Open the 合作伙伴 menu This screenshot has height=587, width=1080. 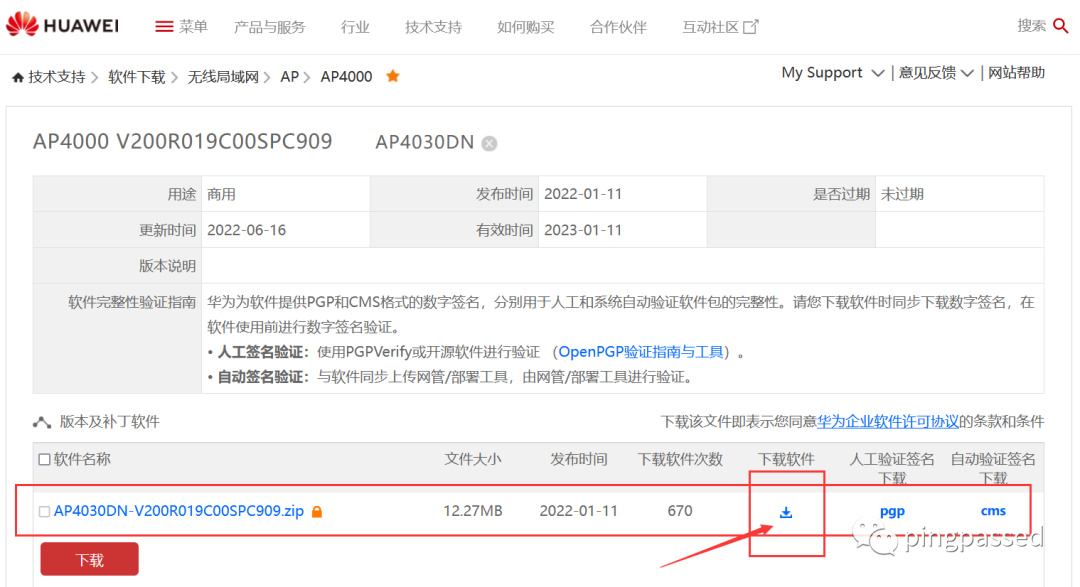(618, 27)
